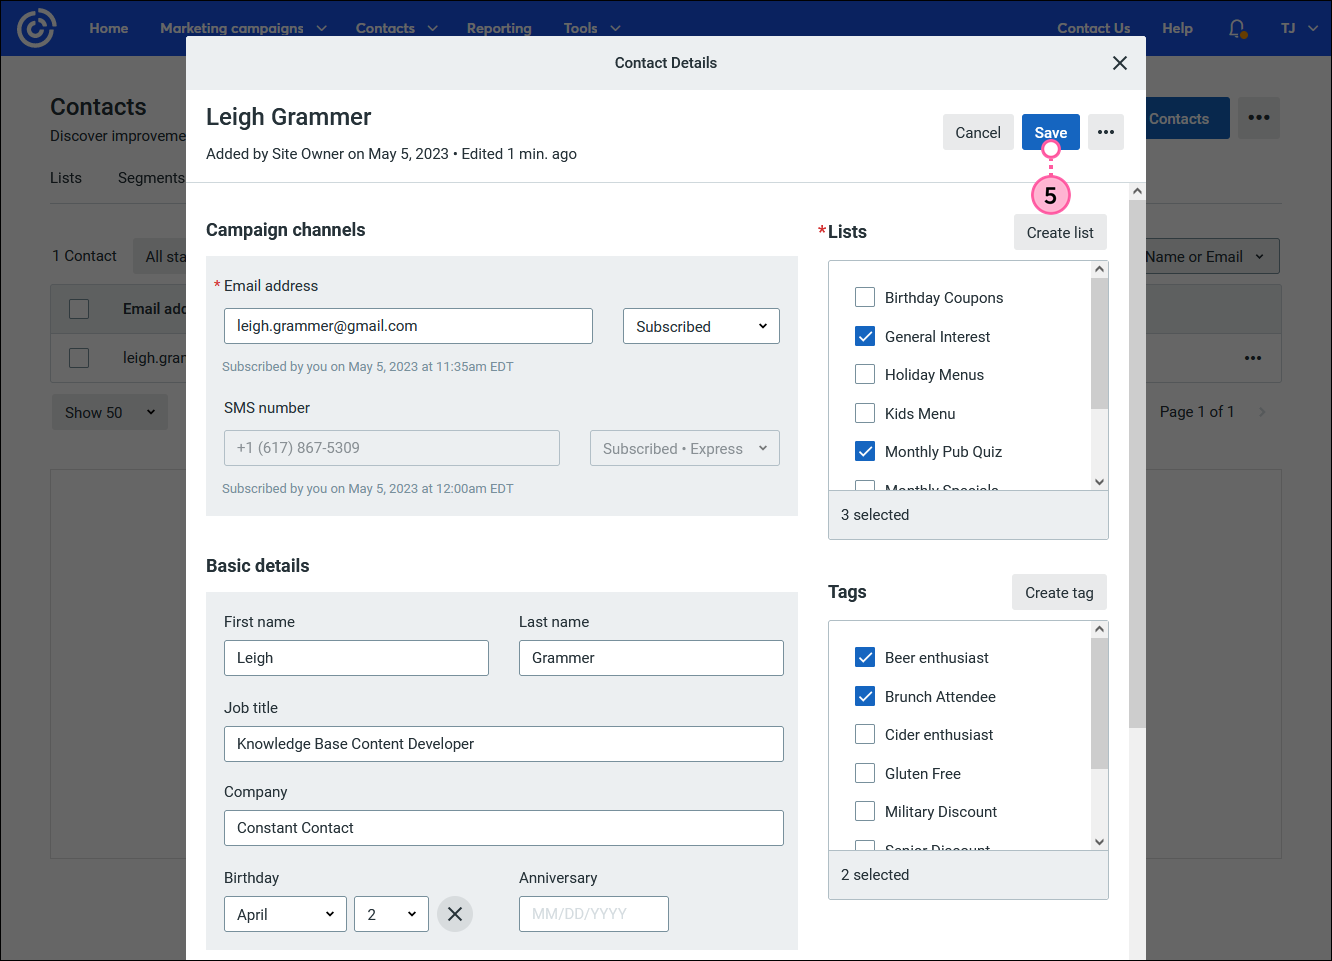Open the Reporting menu item
Image resolution: width=1332 pixels, height=961 pixels.
tap(499, 28)
